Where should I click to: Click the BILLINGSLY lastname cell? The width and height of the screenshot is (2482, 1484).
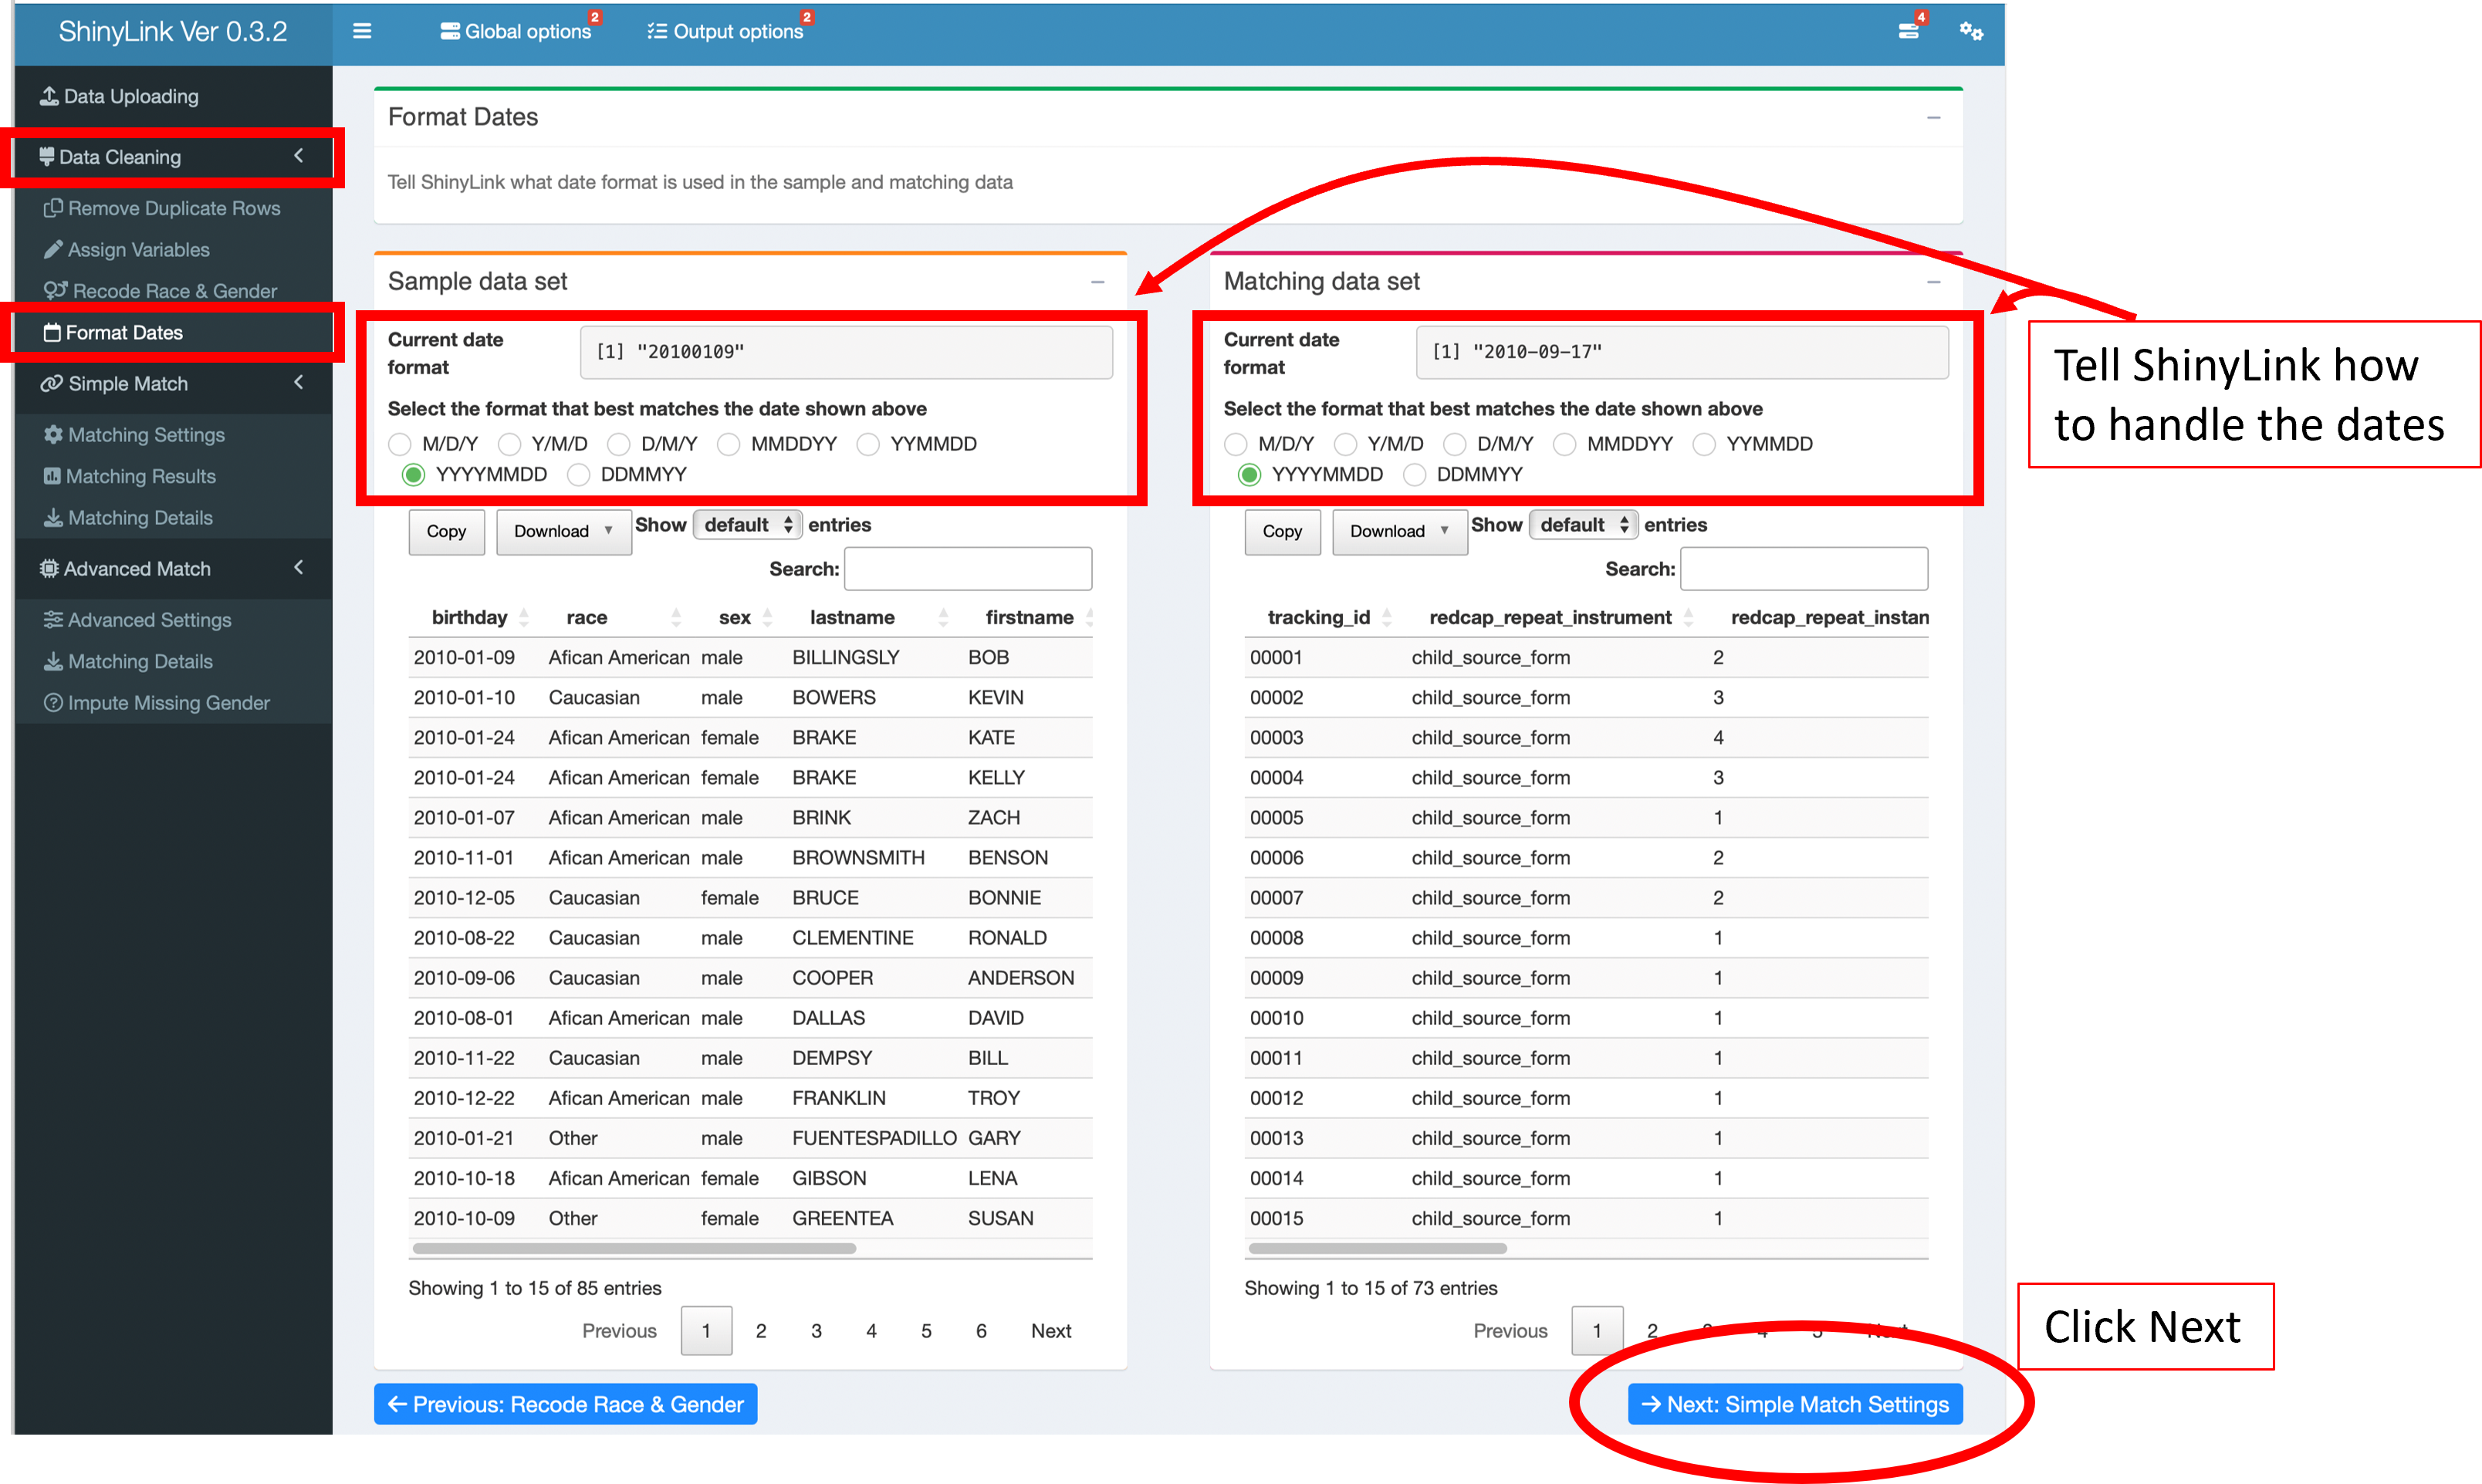pos(846,657)
